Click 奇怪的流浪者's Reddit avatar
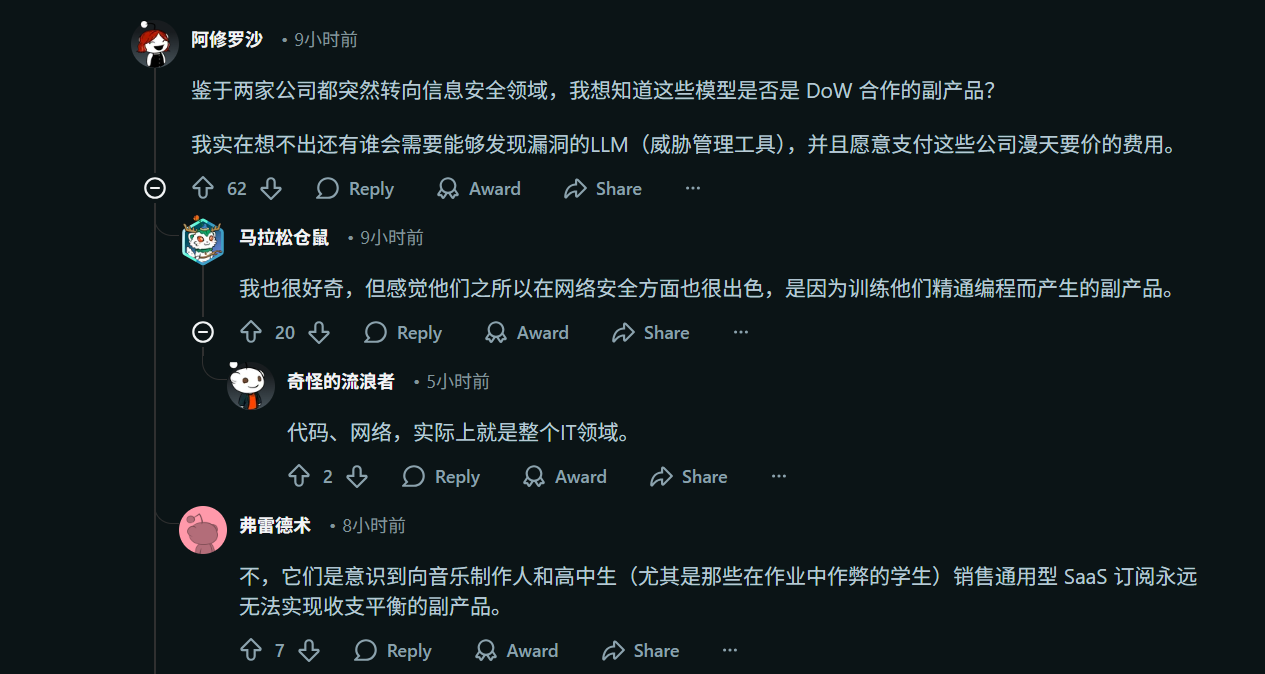Image resolution: width=1265 pixels, height=674 pixels. tap(251, 385)
